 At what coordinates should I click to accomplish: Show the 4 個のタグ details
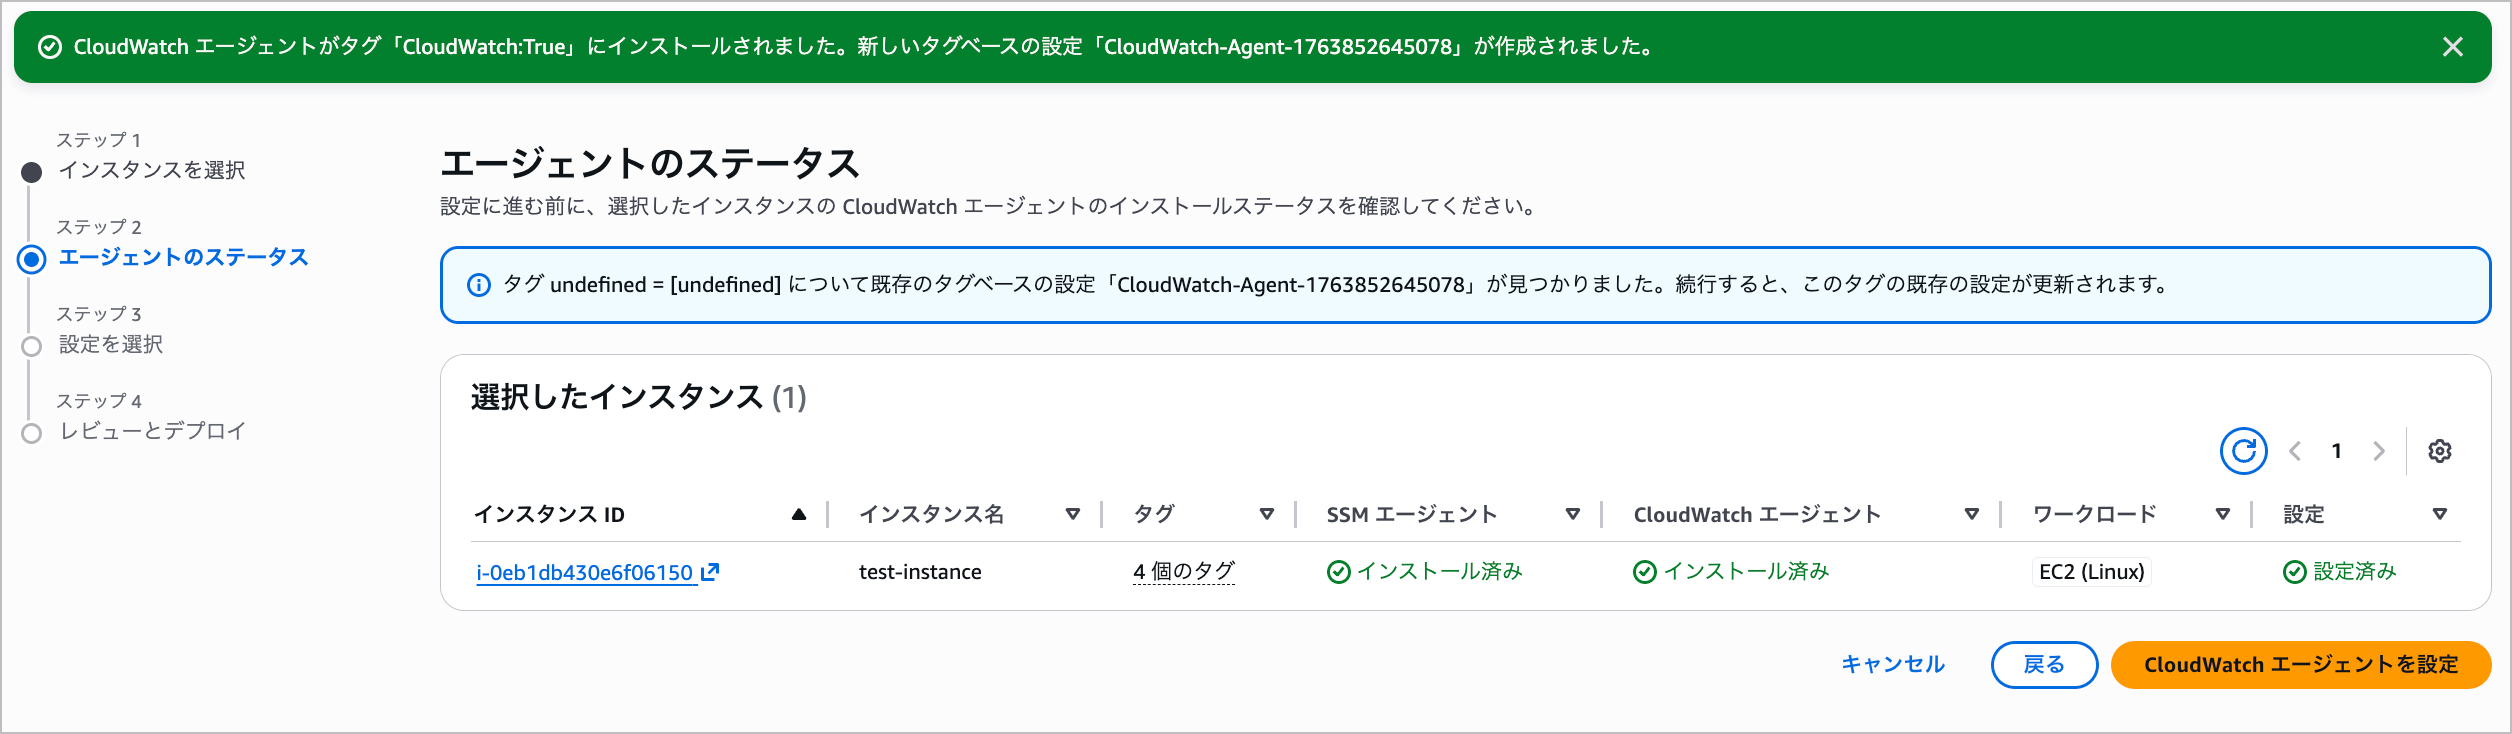[x=1184, y=572]
